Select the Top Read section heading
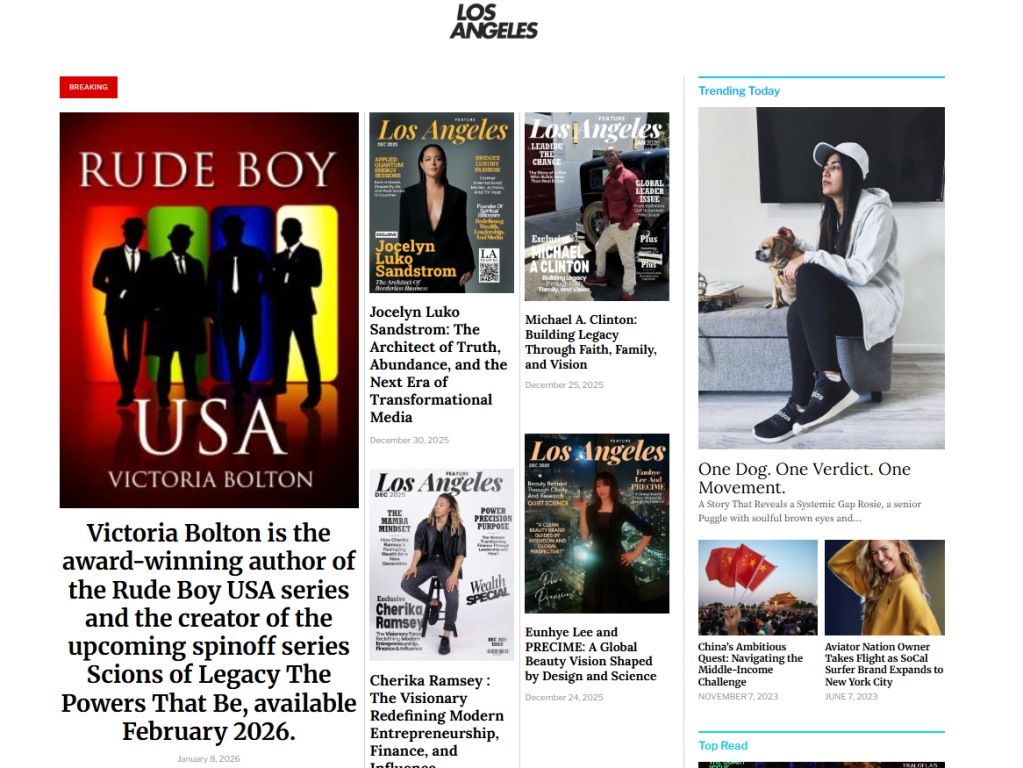Viewport: 1023px width, 768px height. pos(723,746)
